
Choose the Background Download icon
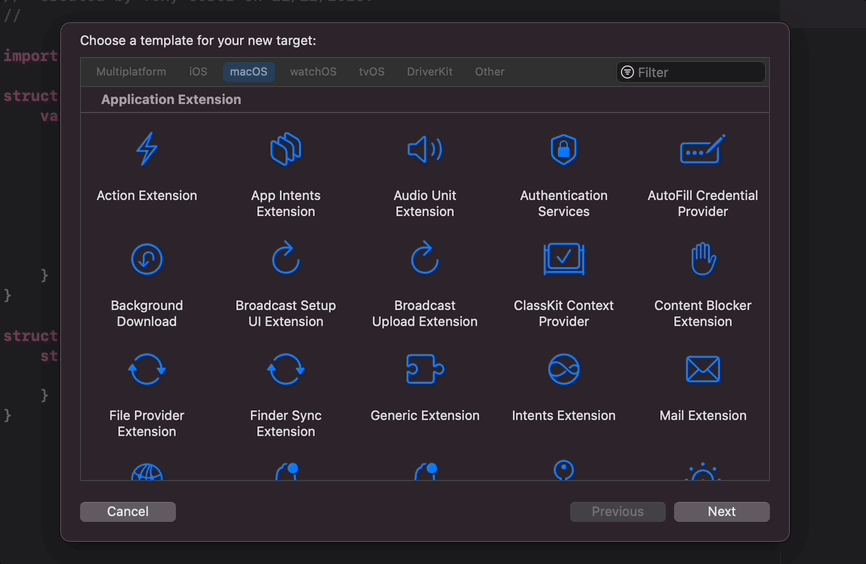tap(147, 259)
